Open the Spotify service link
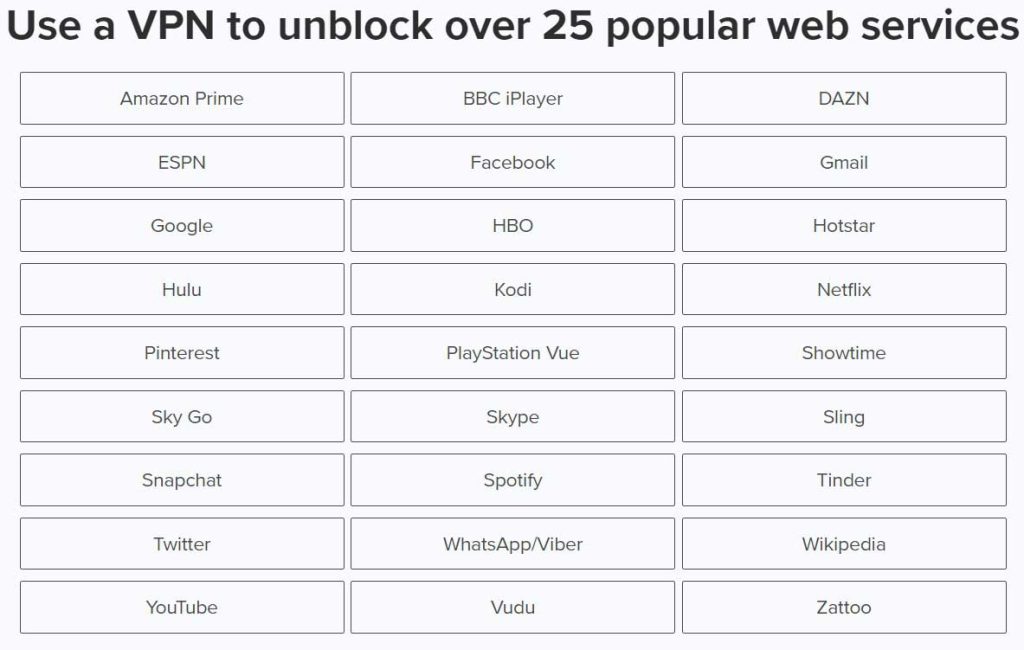This screenshot has width=1024, height=650. [512, 480]
